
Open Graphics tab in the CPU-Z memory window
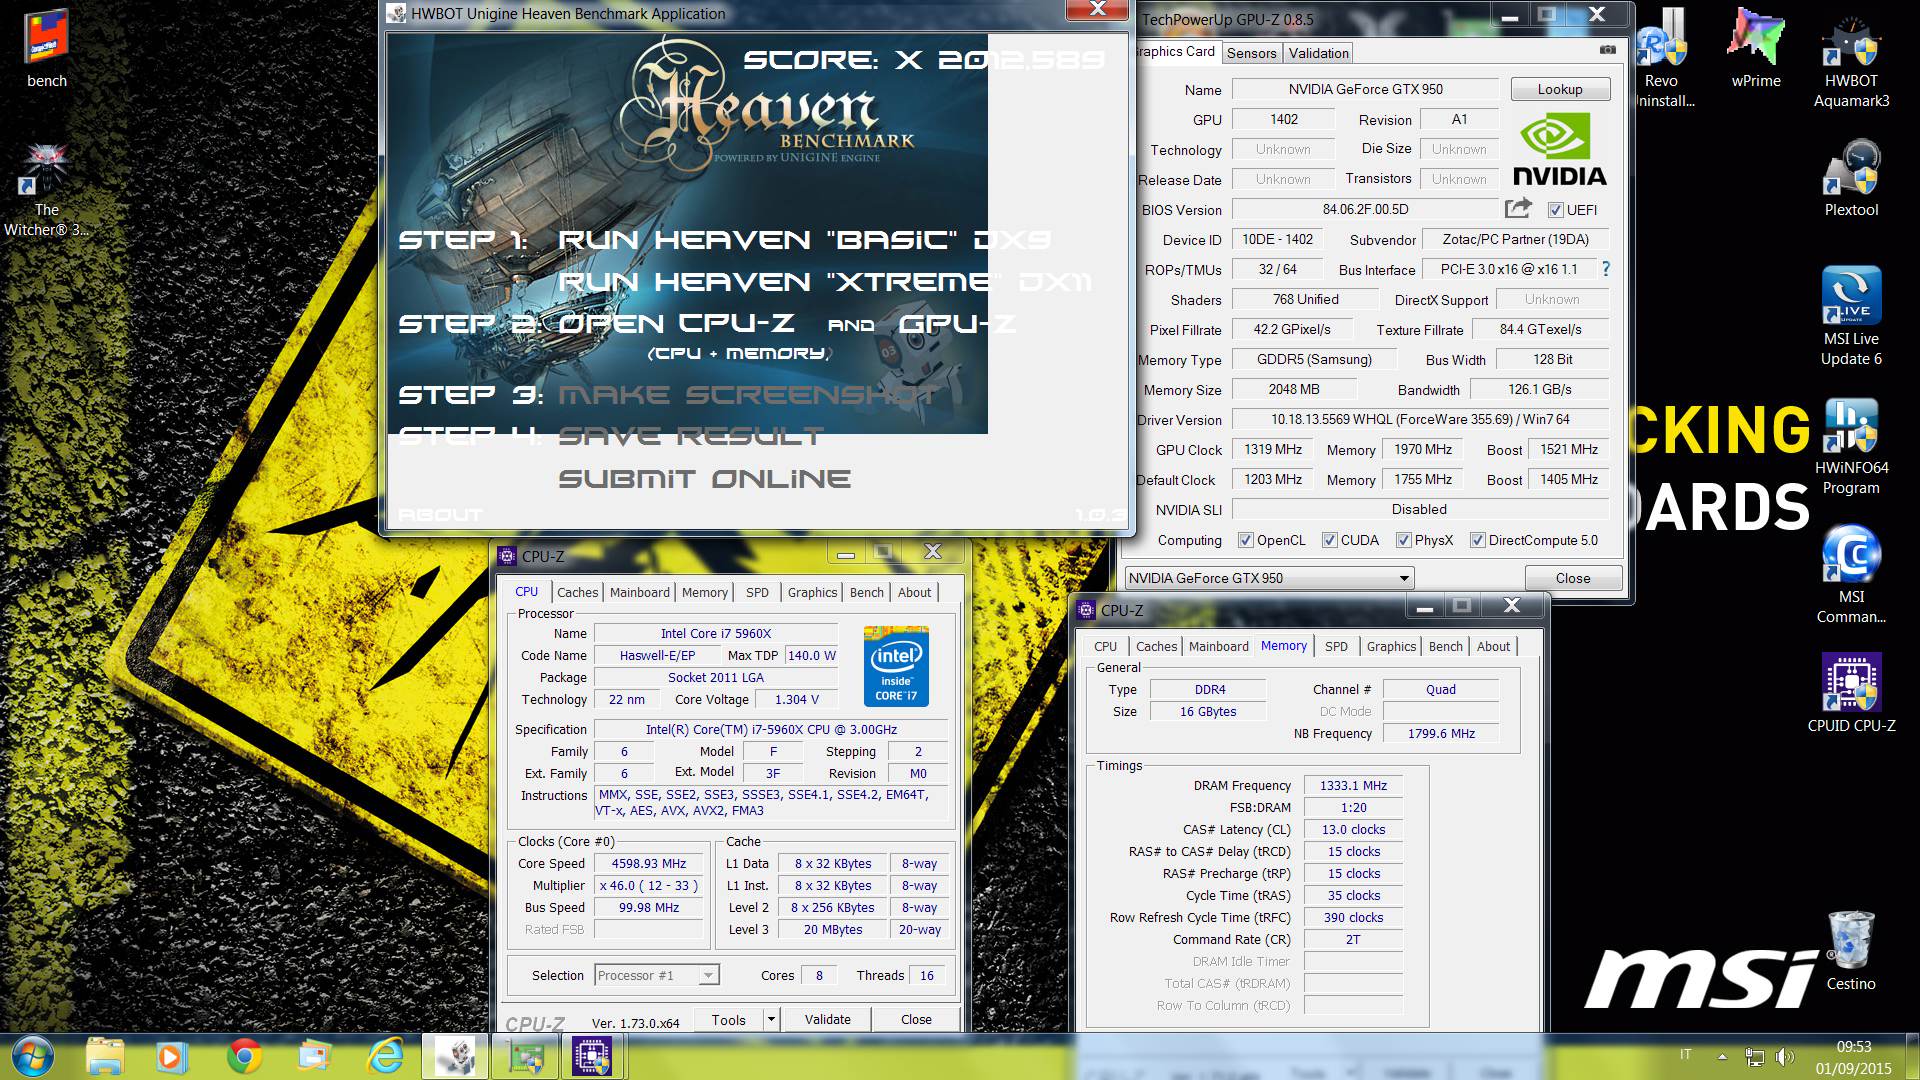click(x=1391, y=646)
